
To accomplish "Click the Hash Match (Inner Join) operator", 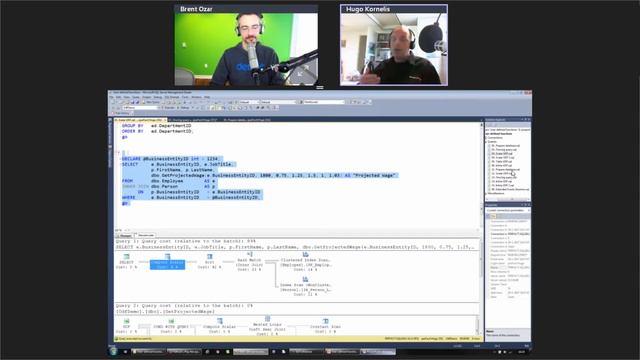I will [249, 262].
